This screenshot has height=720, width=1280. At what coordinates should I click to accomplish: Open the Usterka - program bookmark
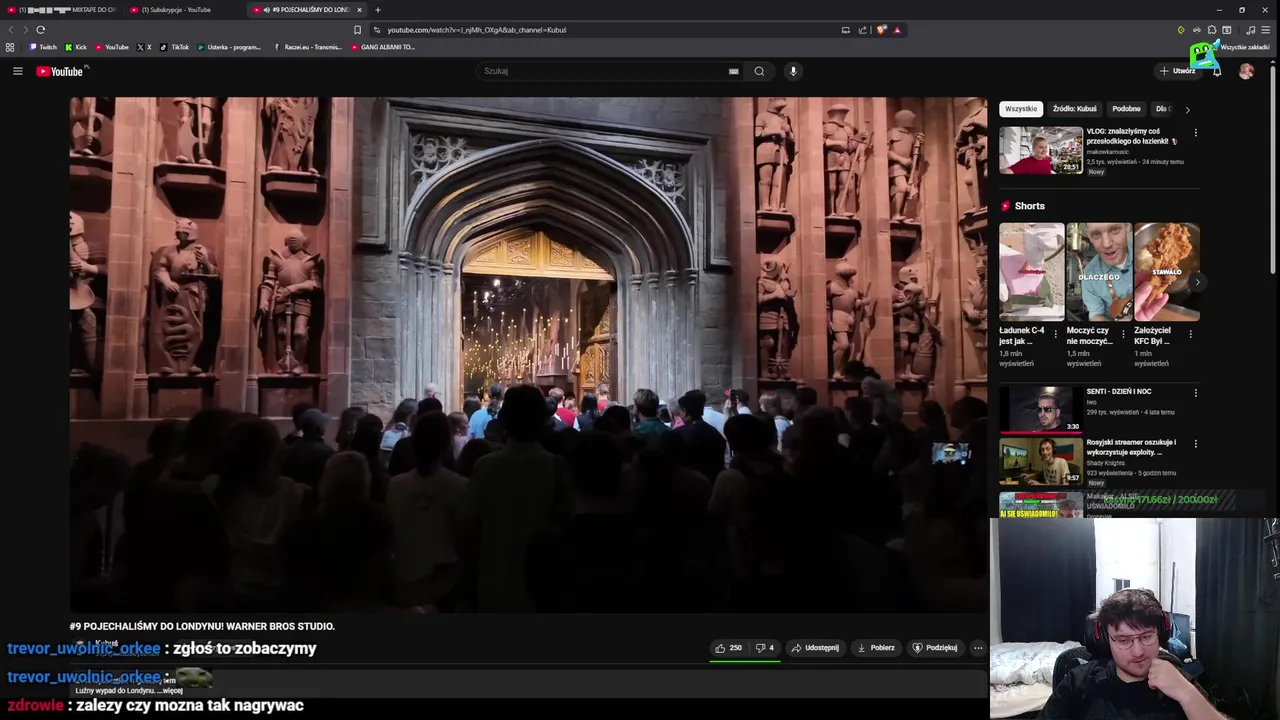click(229, 47)
